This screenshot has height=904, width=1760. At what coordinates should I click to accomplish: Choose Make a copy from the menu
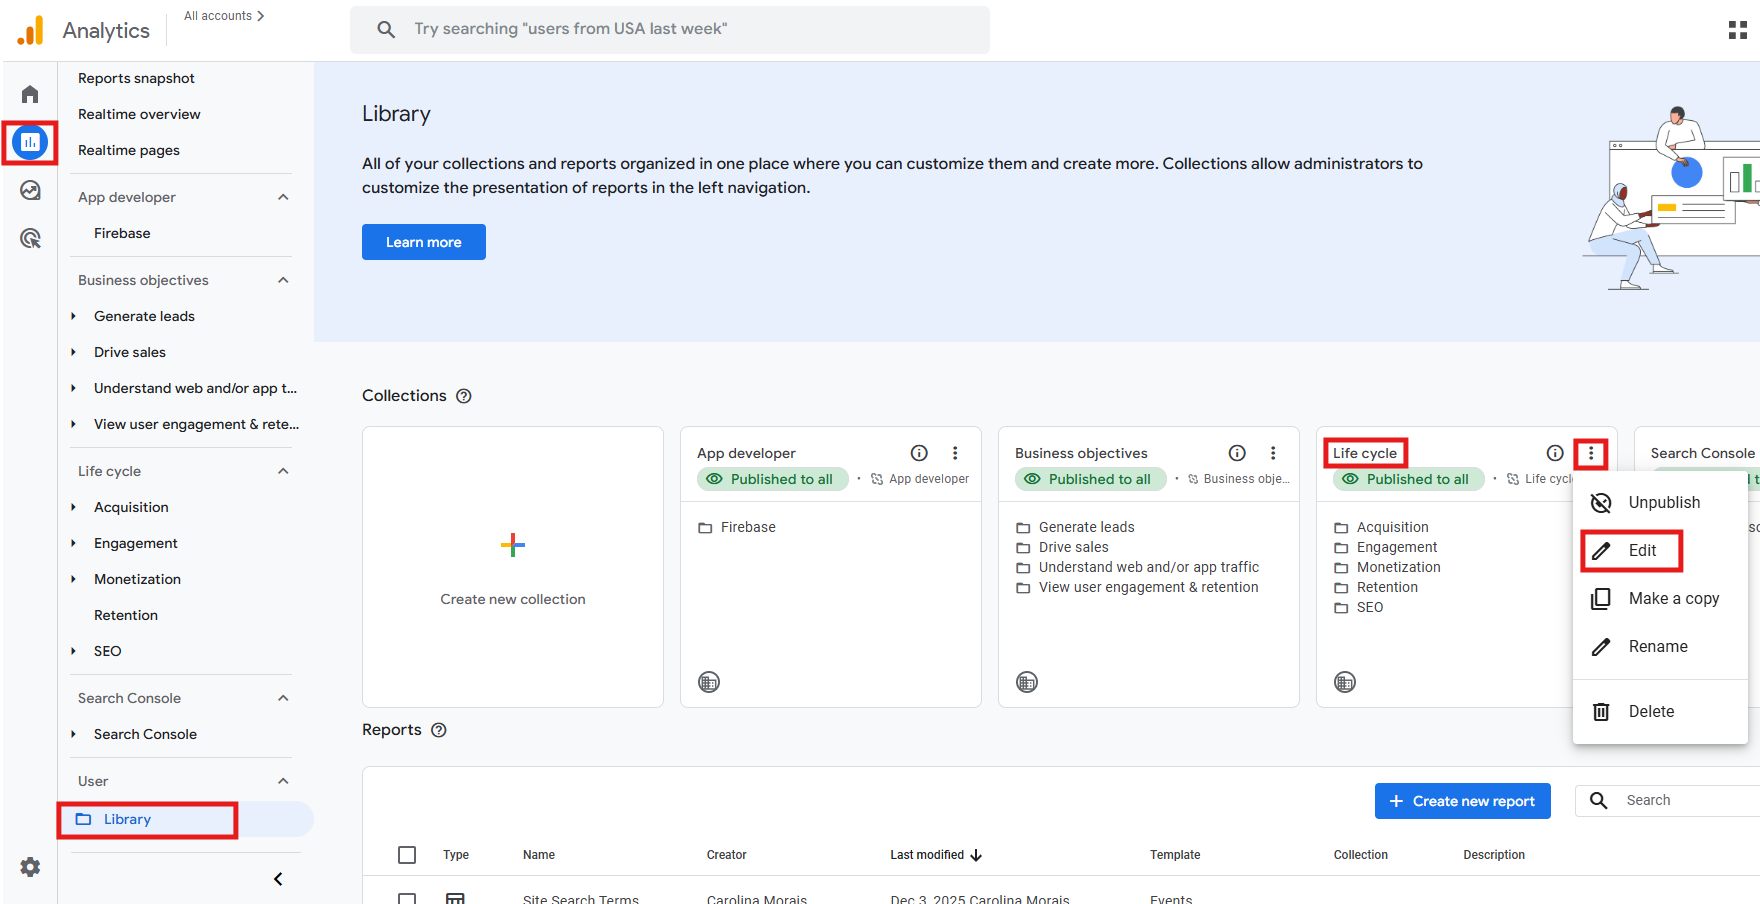1660,598
